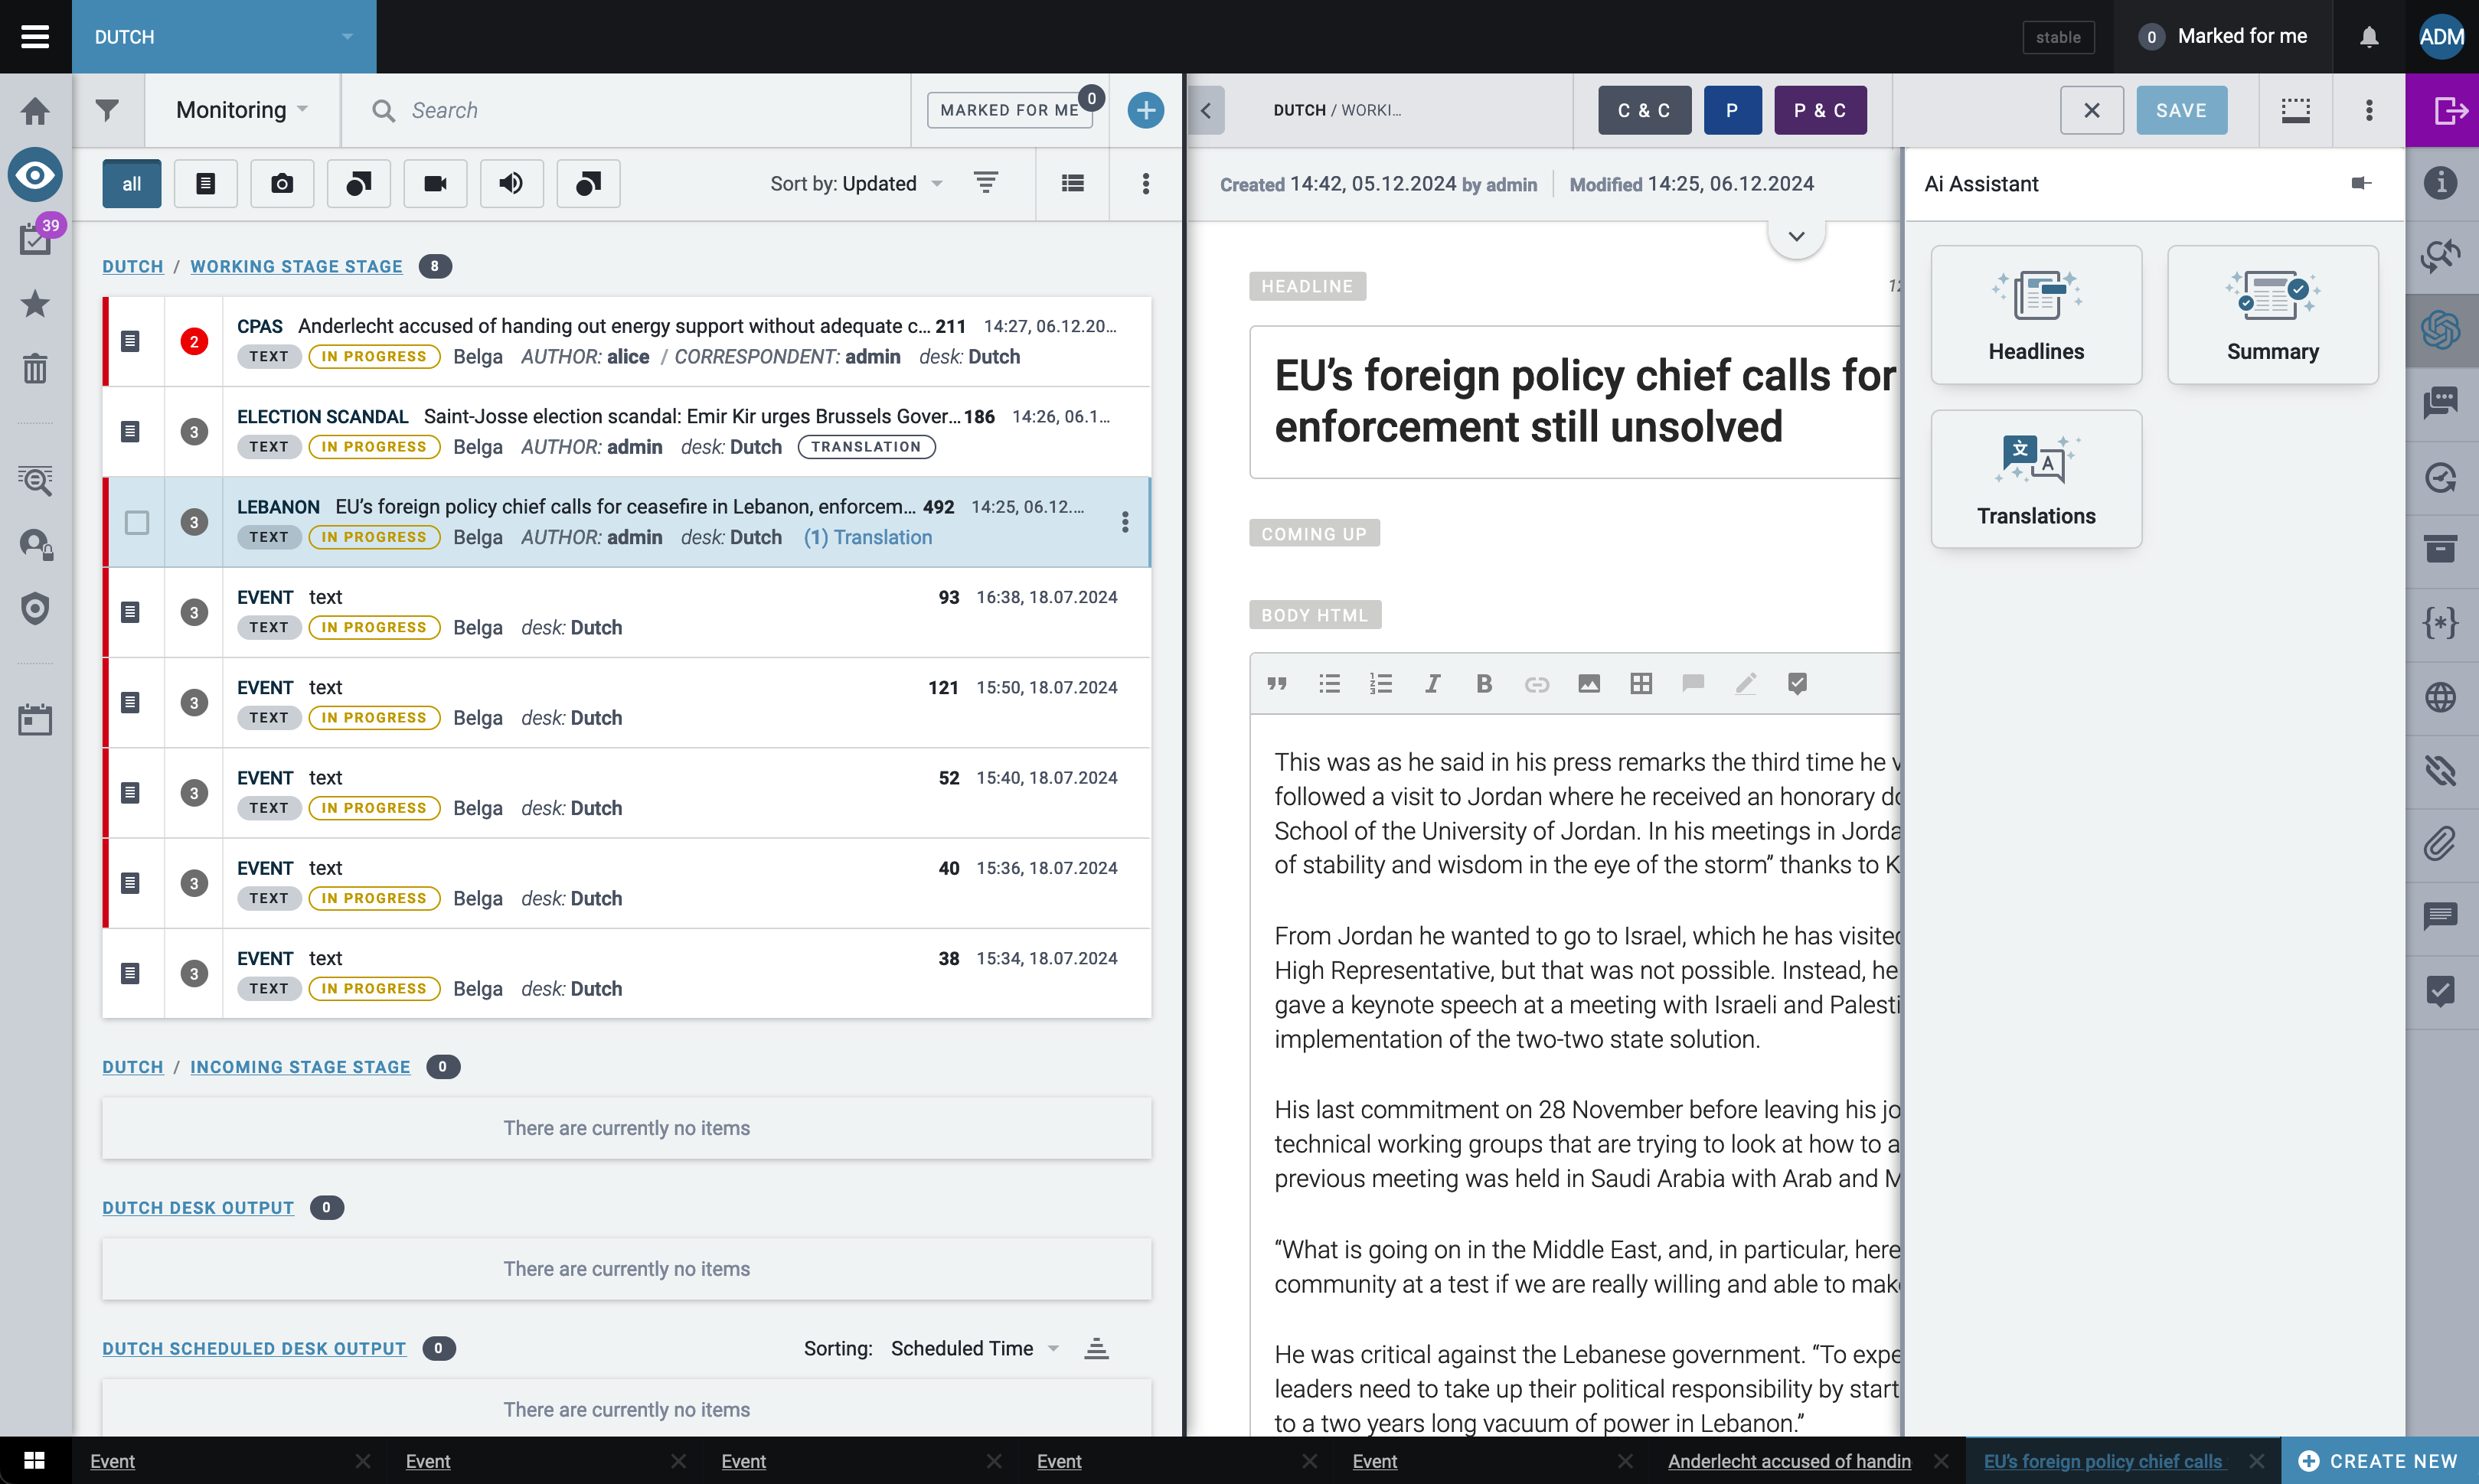Open the hamburger main menu
This screenshot has width=2479, height=1484.
tap(35, 36)
